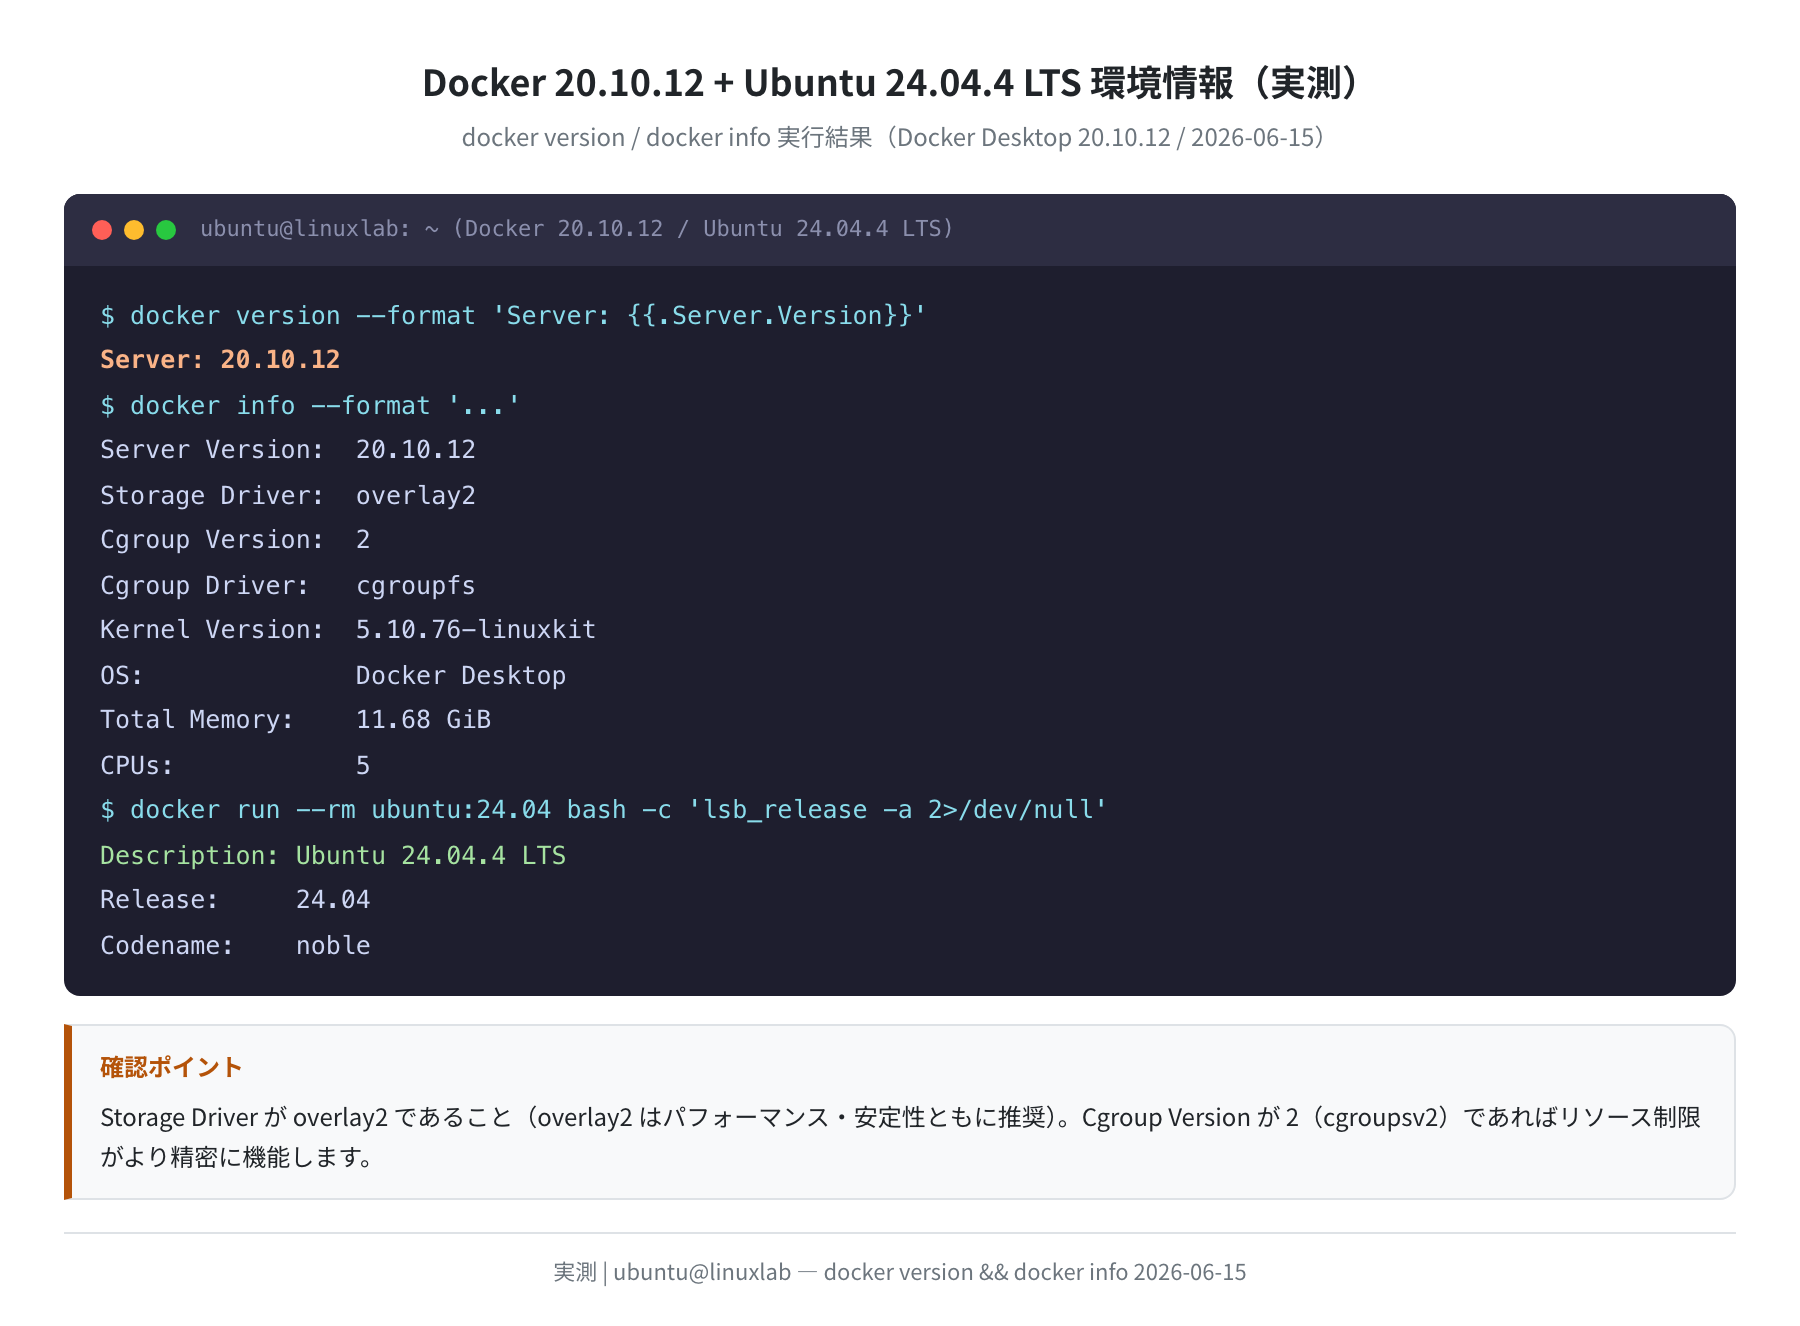Image resolution: width=1800 pixels, height=1326 pixels.
Task: Click the 'Kernel Version:' label
Action: pos(212,630)
